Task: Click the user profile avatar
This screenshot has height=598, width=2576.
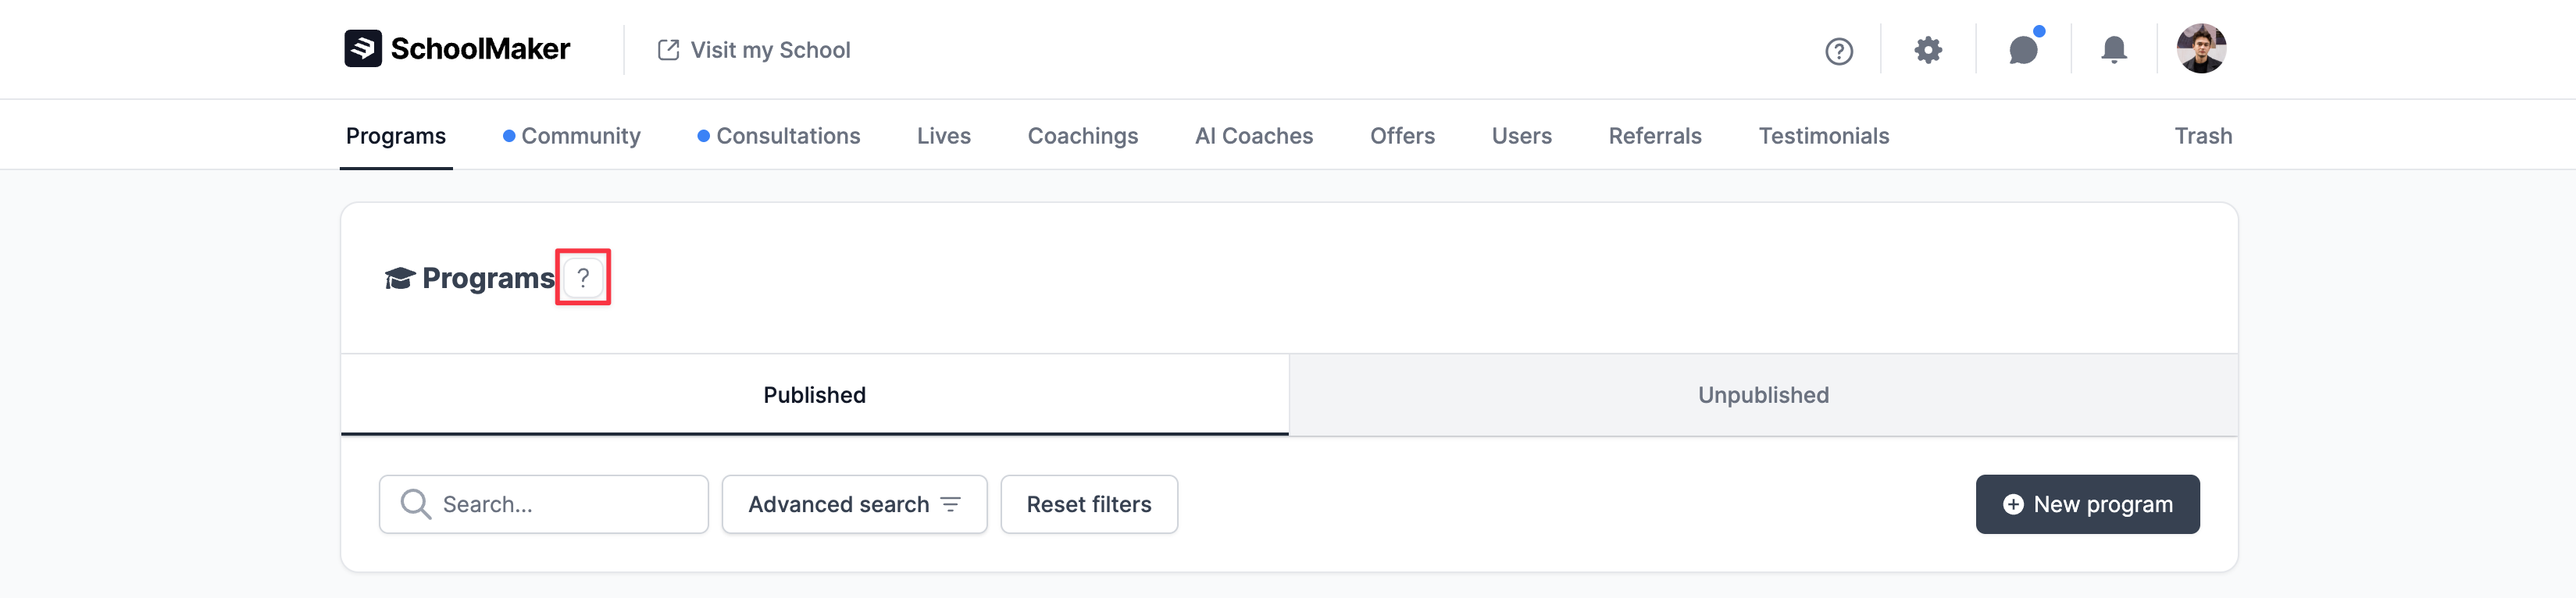Action: pos(2200,49)
